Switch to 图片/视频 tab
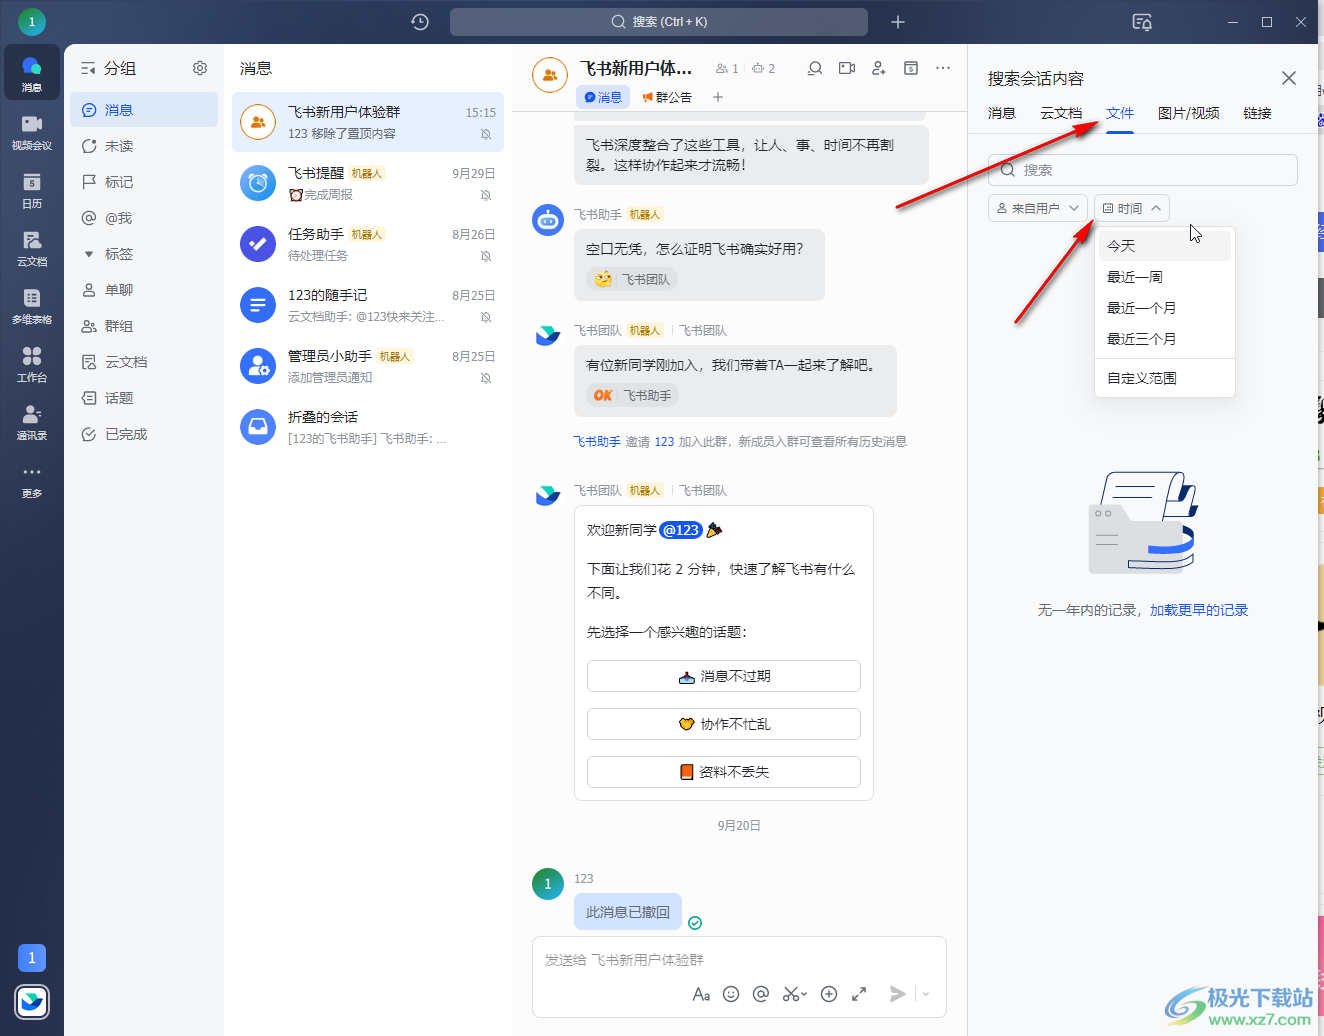This screenshot has width=1324, height=1036. 1189,113
